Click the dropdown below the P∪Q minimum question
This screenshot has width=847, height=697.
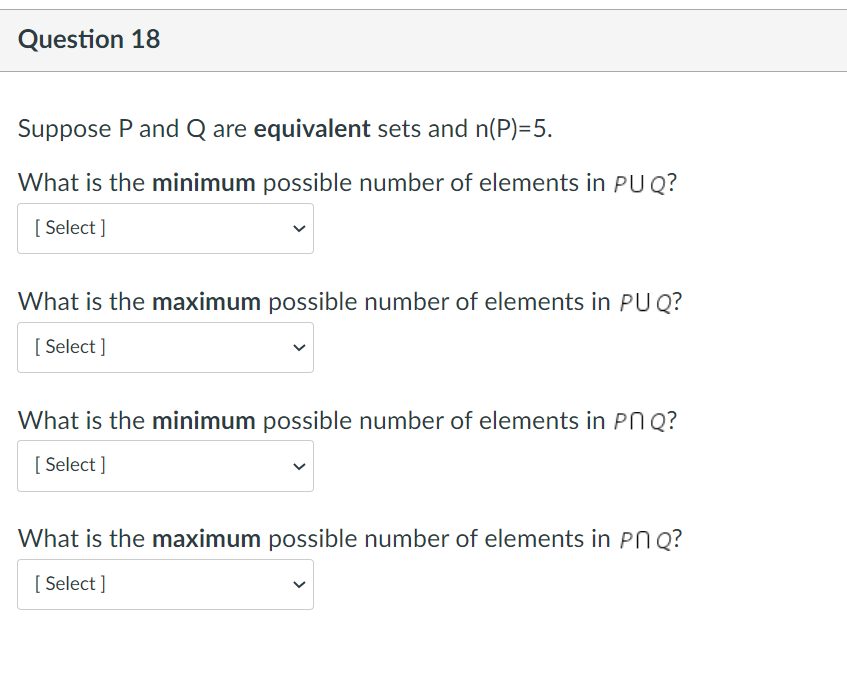(165, 228)
